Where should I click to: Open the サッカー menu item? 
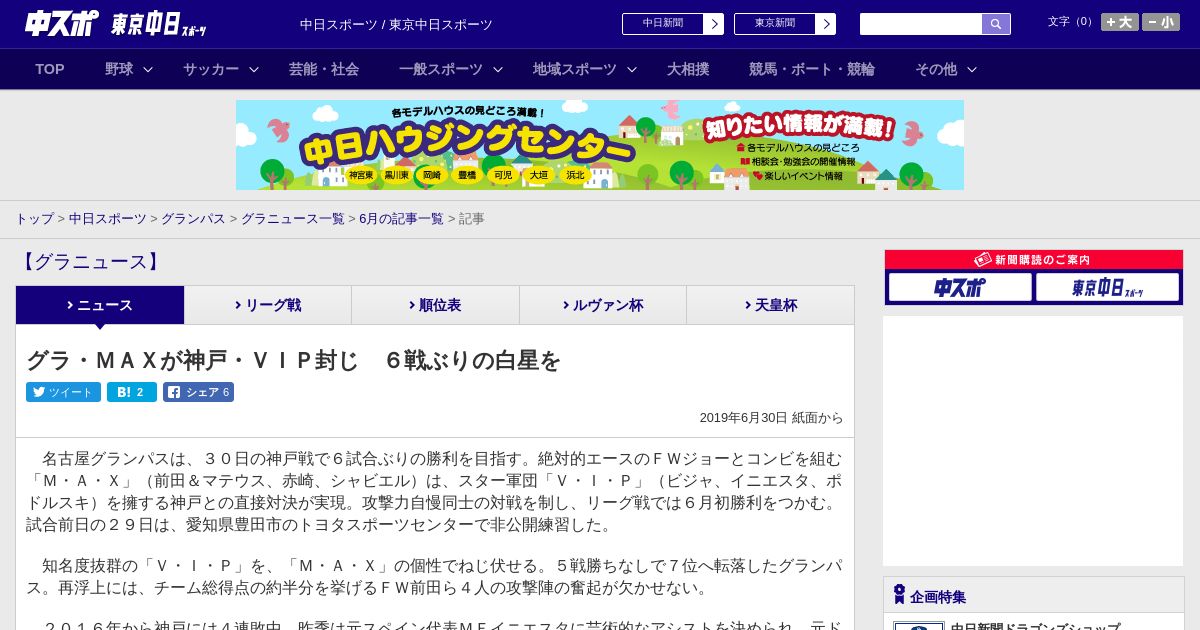pyautogui.click(x=211, y=69)
